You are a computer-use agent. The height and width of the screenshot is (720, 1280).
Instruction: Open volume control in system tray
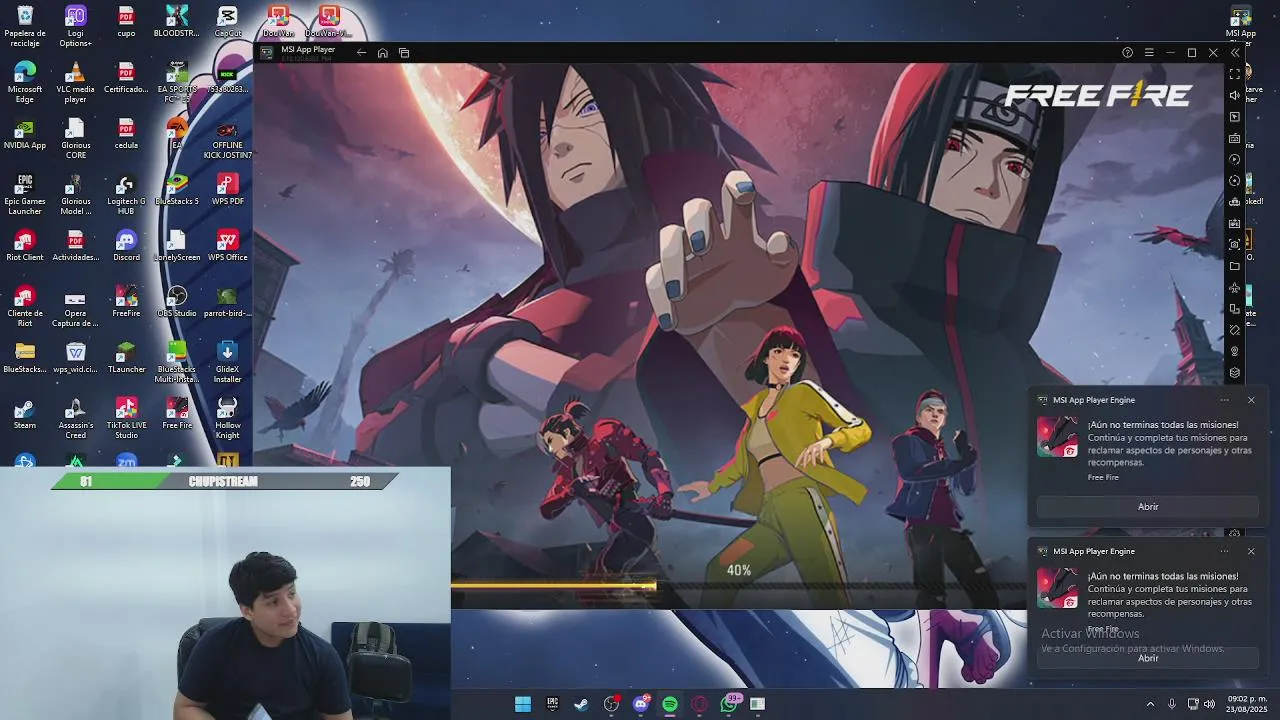(x=1210, y=704)
